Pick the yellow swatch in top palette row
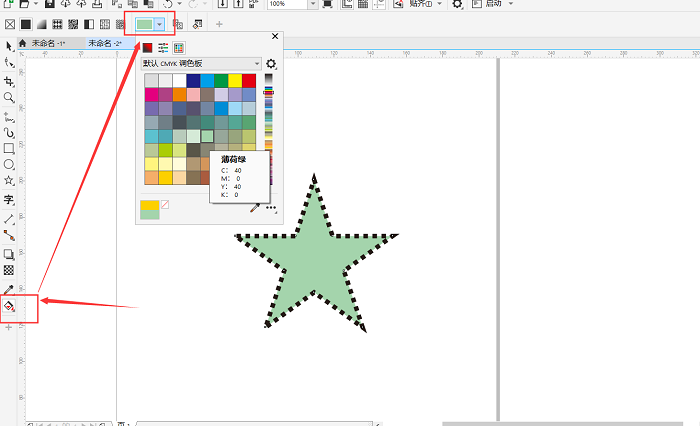The width and height of the screenshot is (700, 426). pos(235,80)
